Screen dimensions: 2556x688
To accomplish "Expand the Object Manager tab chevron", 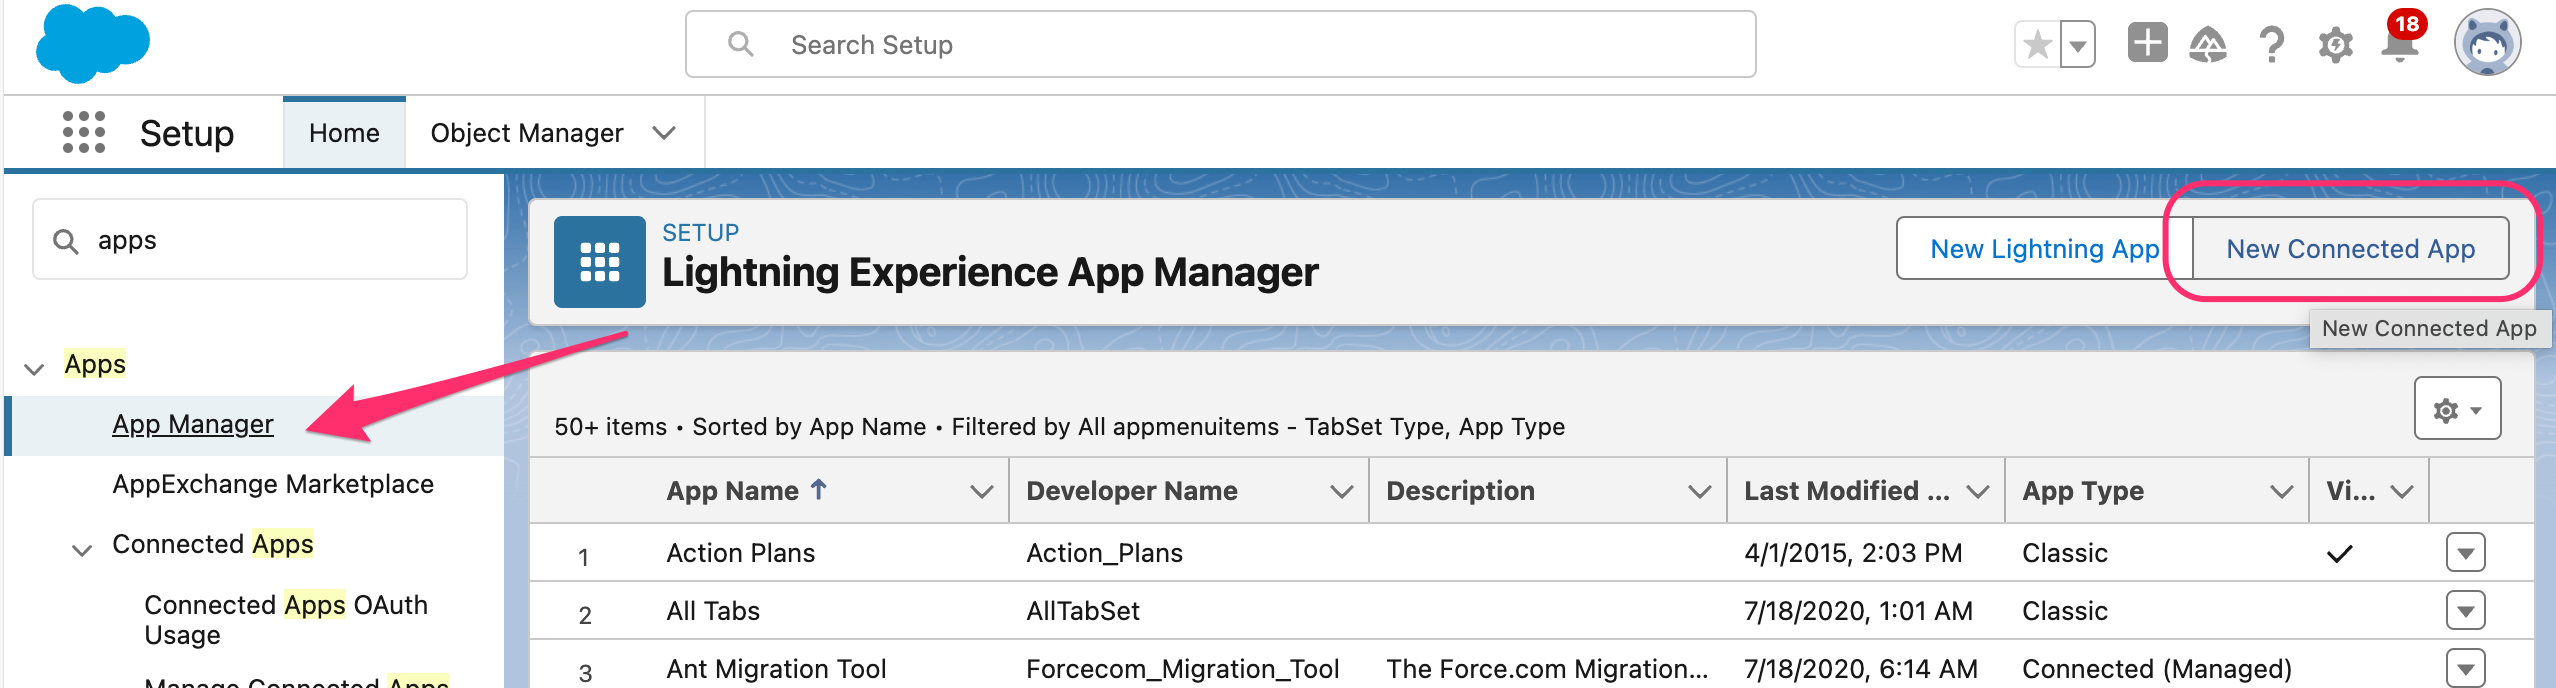I will (664, 133).
